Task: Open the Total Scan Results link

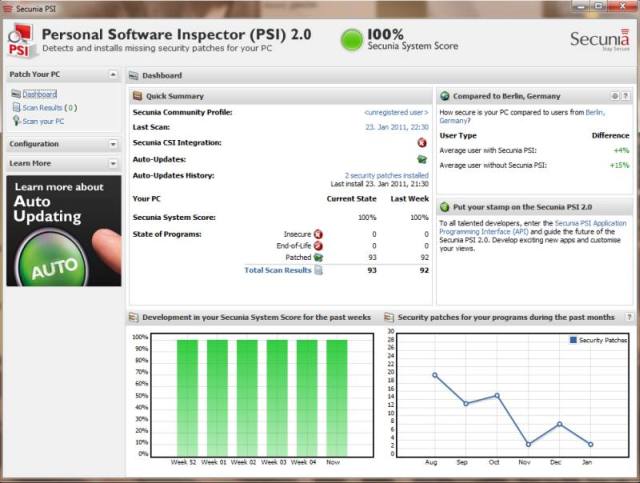Action: tap(278, 270)
